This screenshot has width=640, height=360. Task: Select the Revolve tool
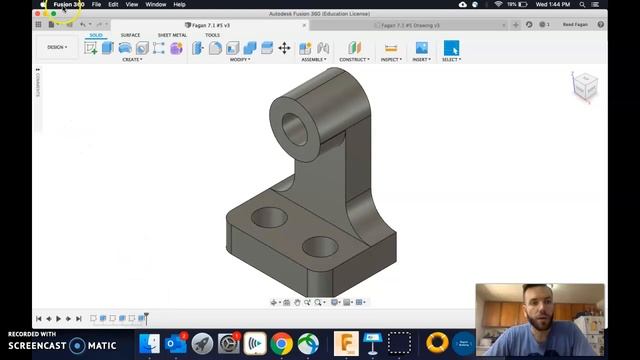[125, 48]
